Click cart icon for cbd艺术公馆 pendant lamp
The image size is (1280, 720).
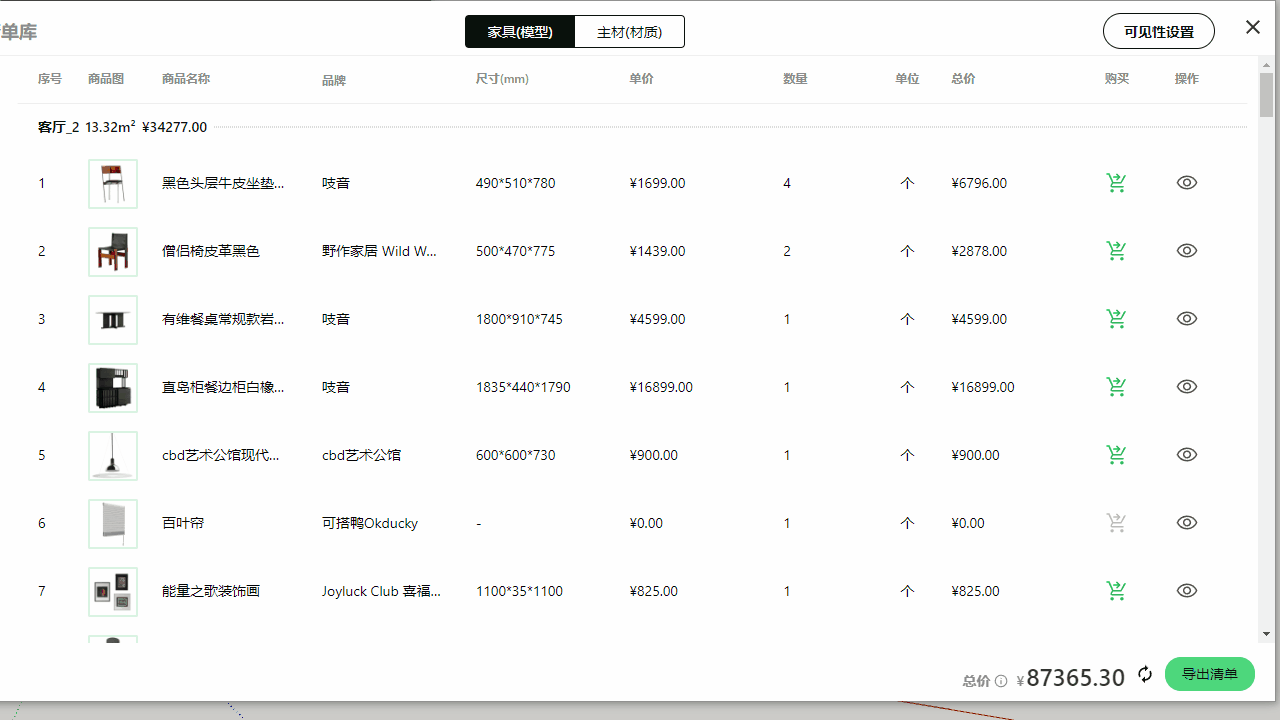click(x=1116, y=455)
